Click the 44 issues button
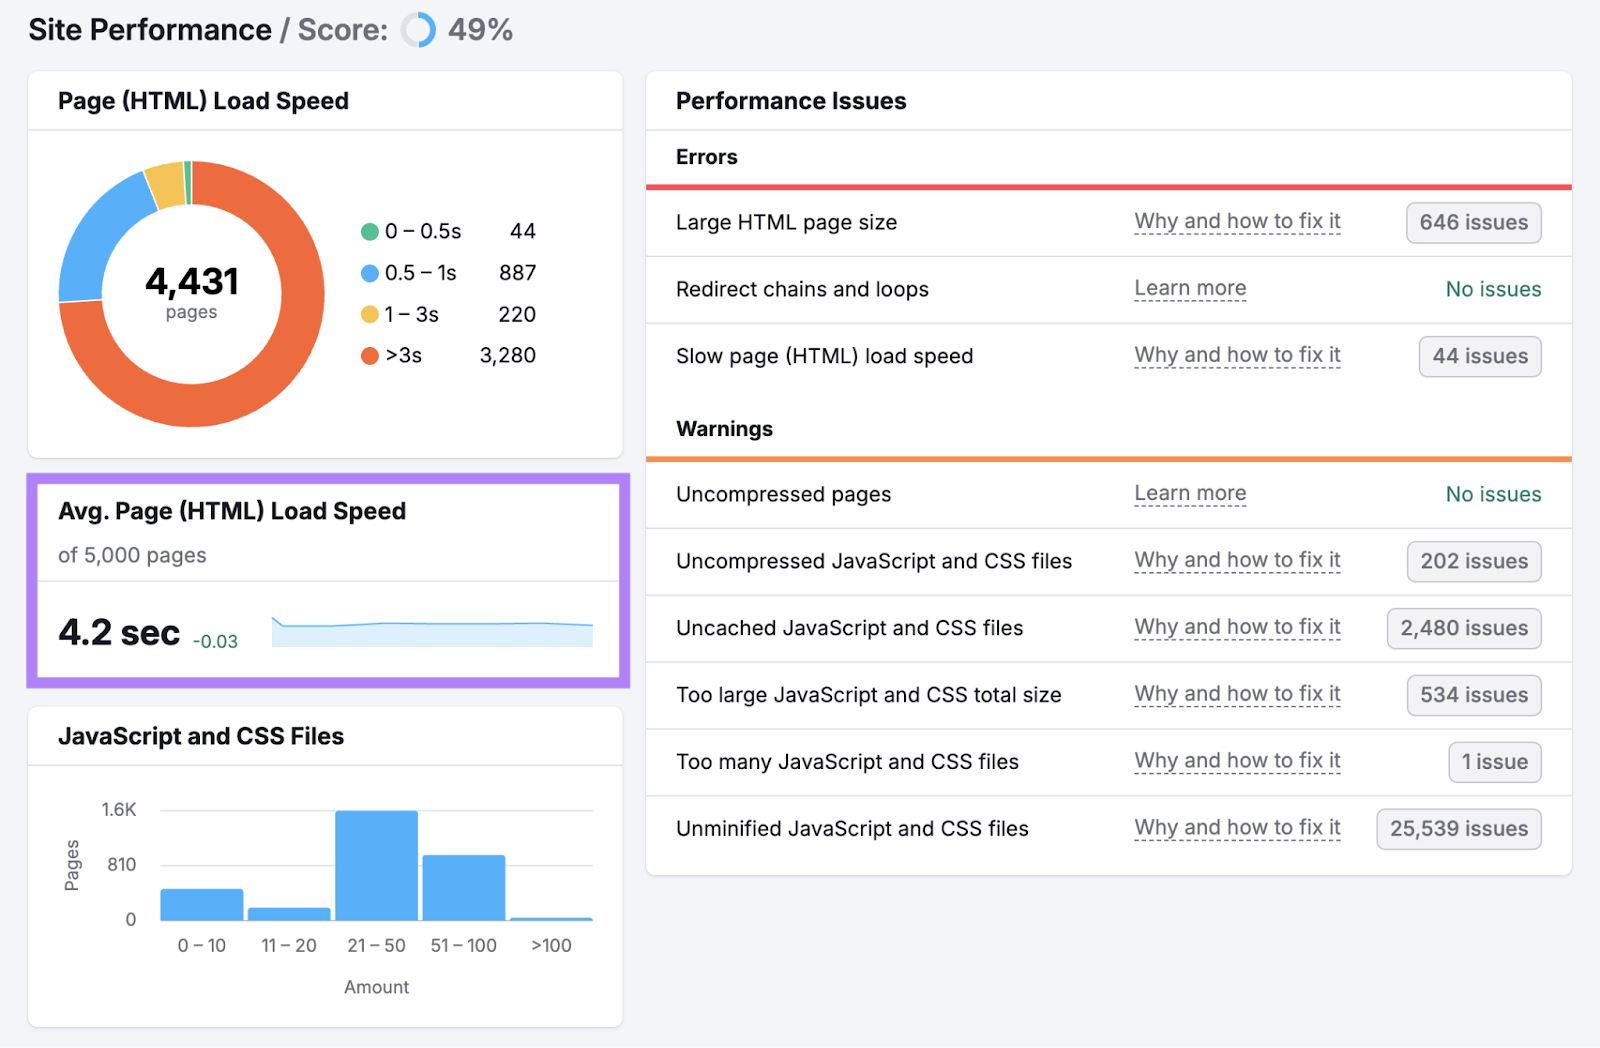Viewport: 1600px width, 1048px height. point(1479,356)
